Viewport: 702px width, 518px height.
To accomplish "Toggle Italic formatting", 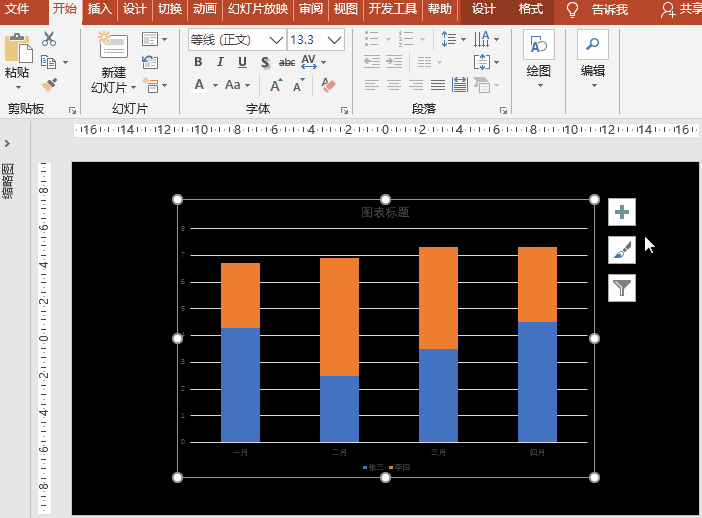I will [x=220, y=62].
